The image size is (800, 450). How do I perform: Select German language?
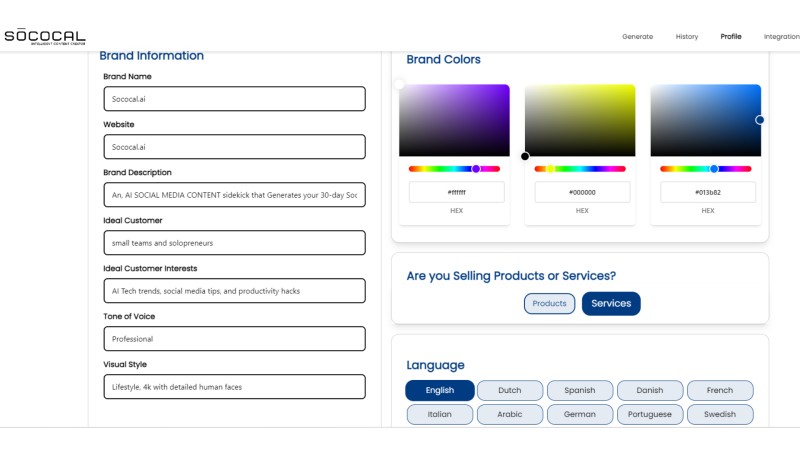580,414
